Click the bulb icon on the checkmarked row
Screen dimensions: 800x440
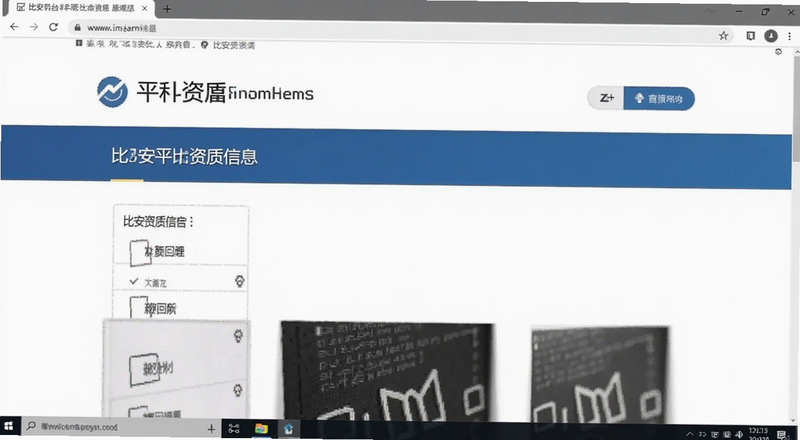[x=239, y=281]
